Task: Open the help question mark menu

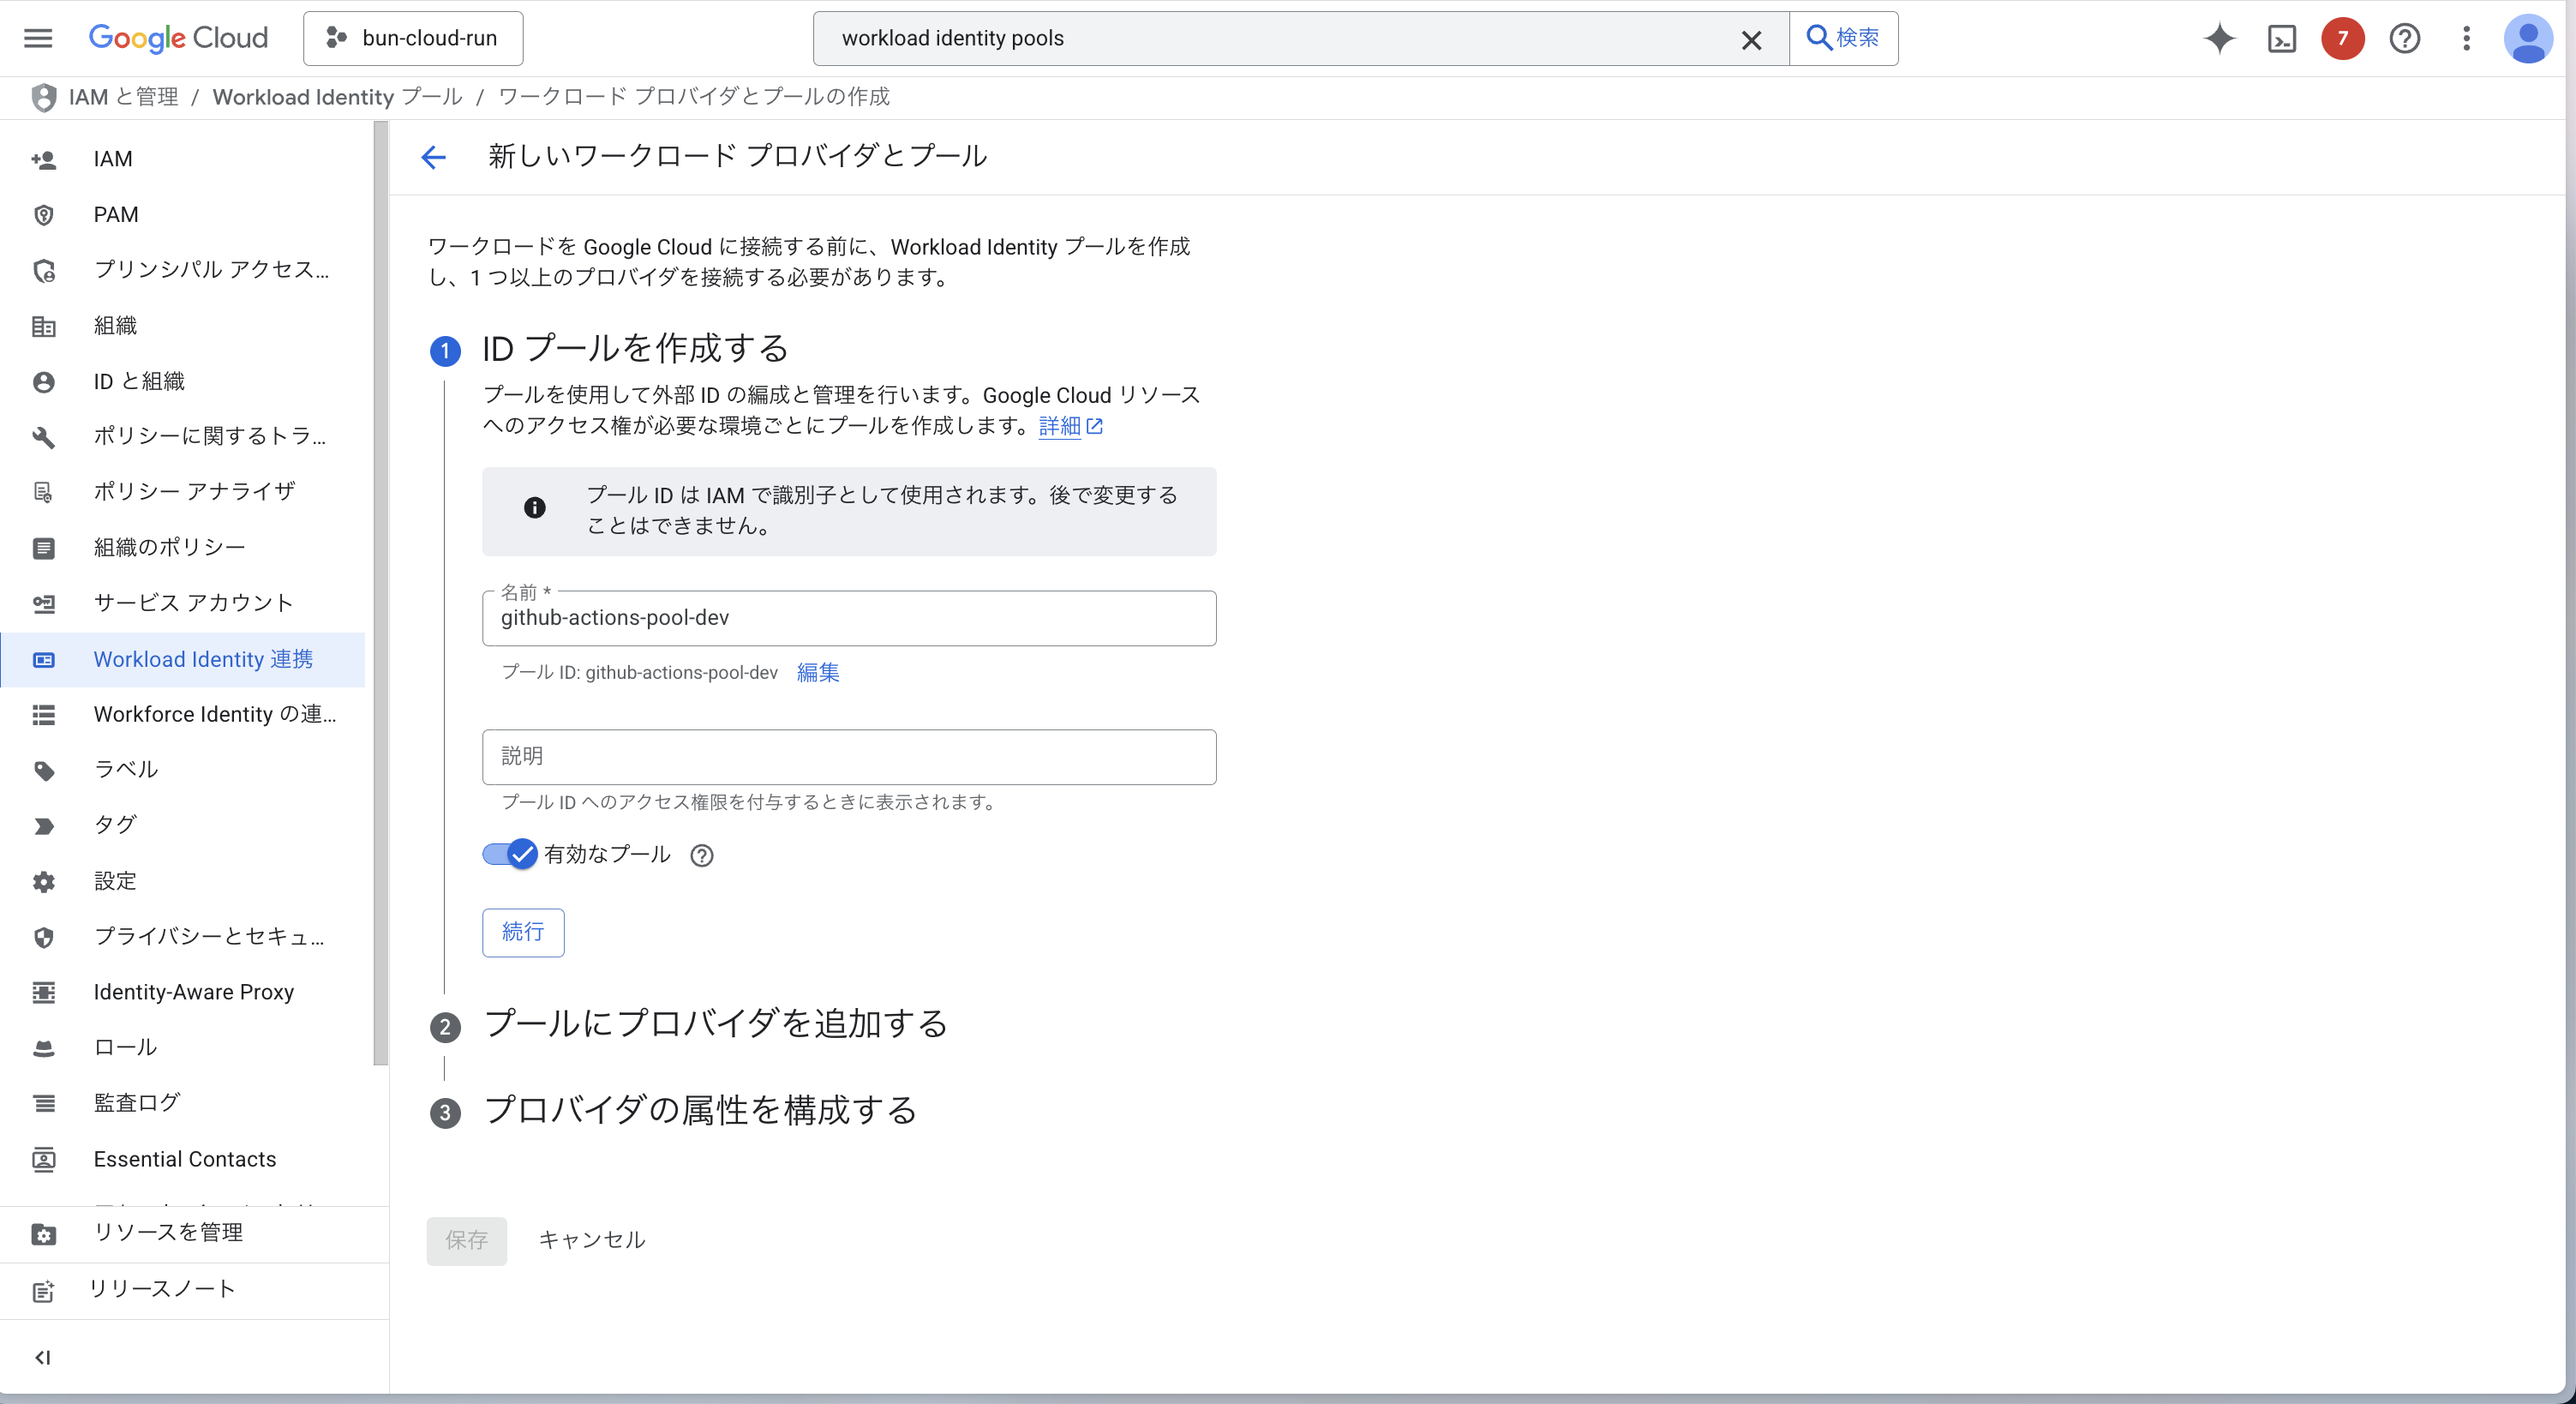Action: (2404, 38)
